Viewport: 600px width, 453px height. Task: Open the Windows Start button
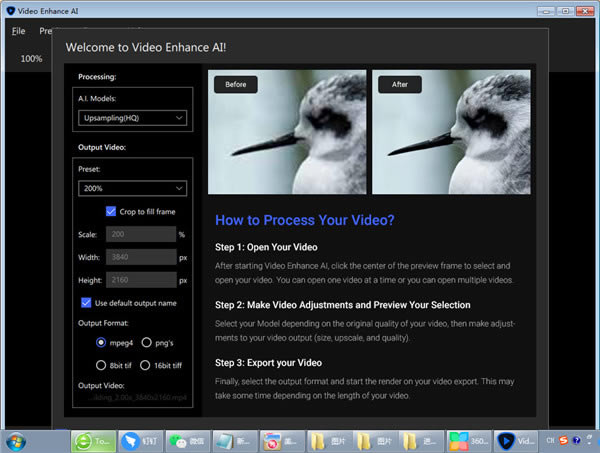pos(16,442)
